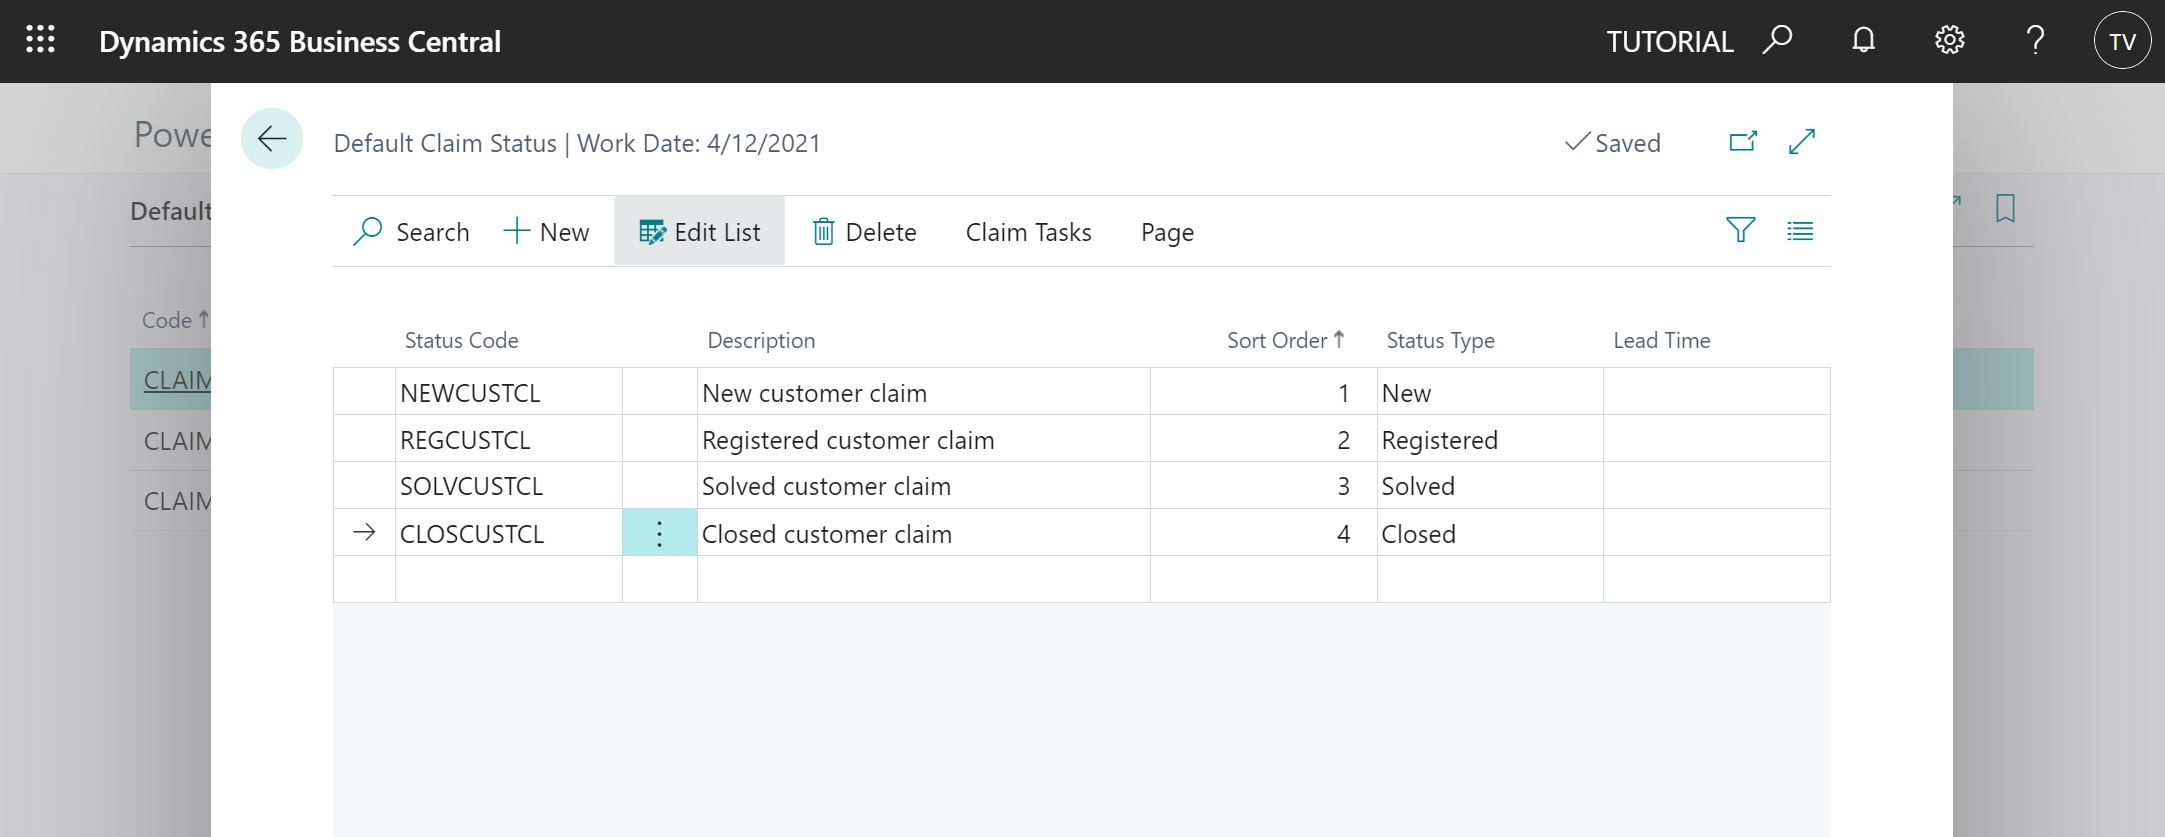Click sort order value 2
This screenshot has height=837, width=2165.
click(x=1264, y=439)
